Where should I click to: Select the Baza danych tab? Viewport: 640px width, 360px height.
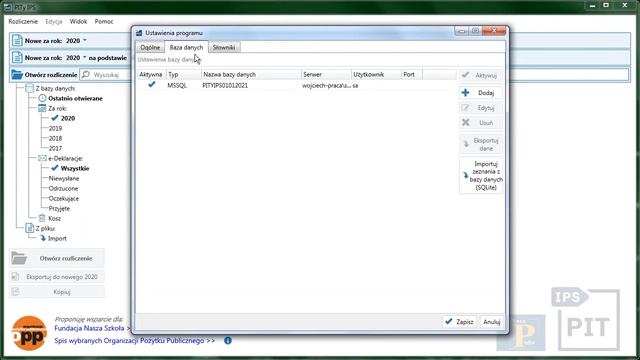(186, 47)
